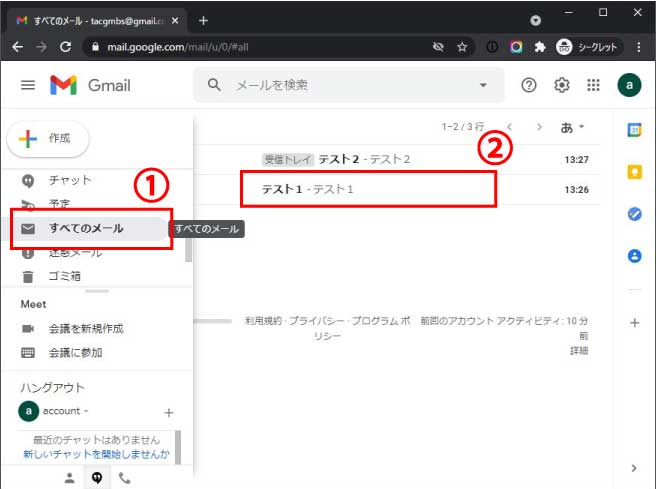
Task: Expand the search options dropdown arrow
Action: [x=484, y=86]
